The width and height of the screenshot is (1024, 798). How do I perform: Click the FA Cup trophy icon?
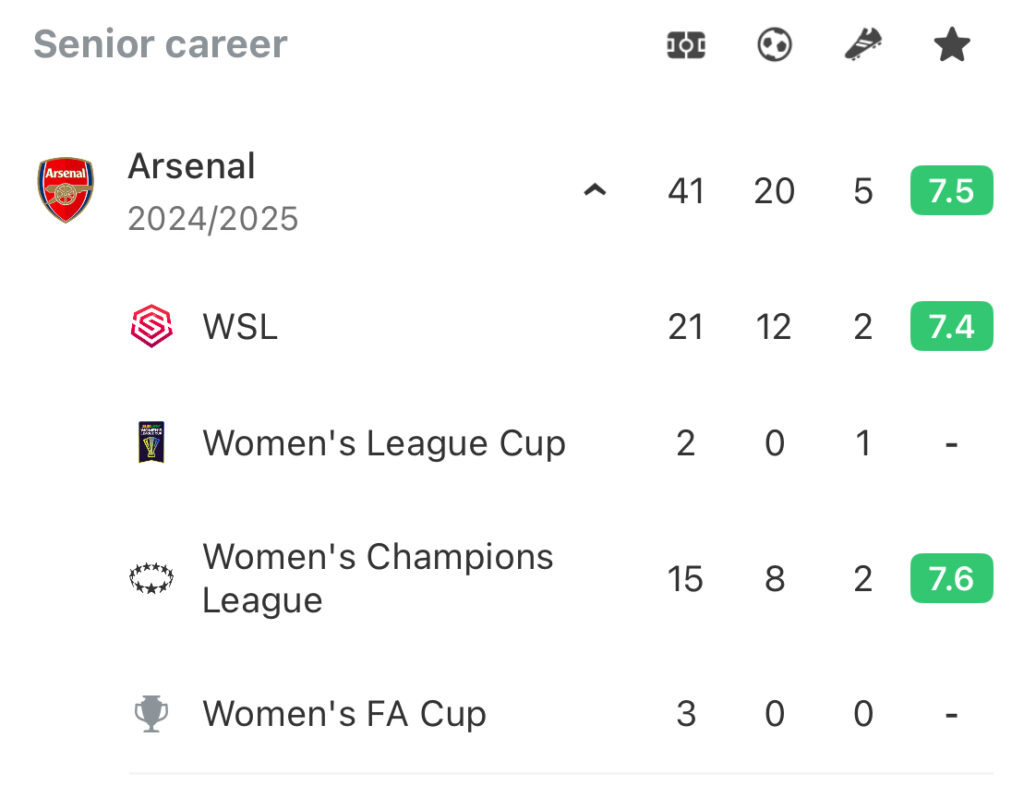[152, 713]
